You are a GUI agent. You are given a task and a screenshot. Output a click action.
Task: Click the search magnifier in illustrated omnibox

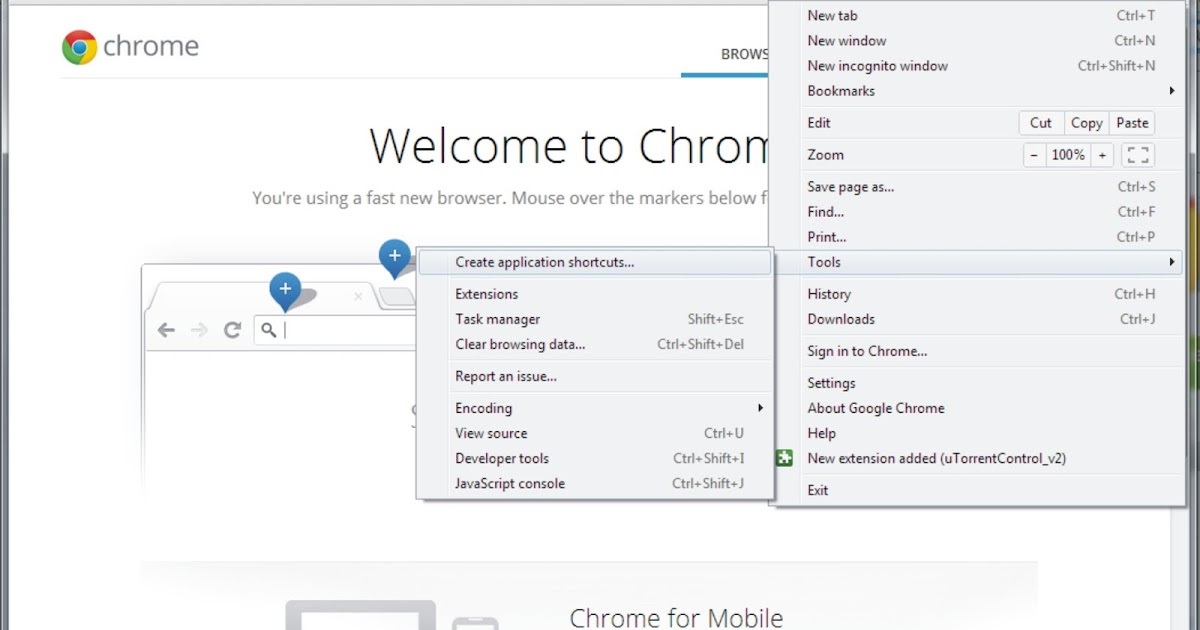point(268,330)
